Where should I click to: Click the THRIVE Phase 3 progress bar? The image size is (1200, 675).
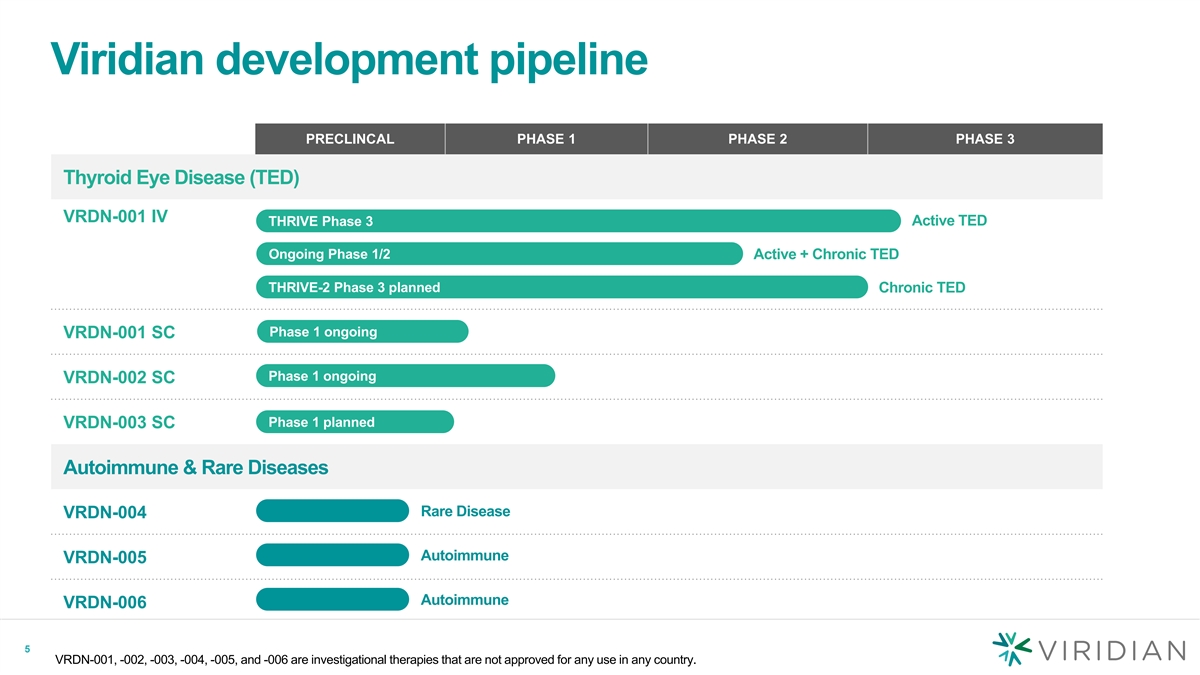[x=578, y=221]
